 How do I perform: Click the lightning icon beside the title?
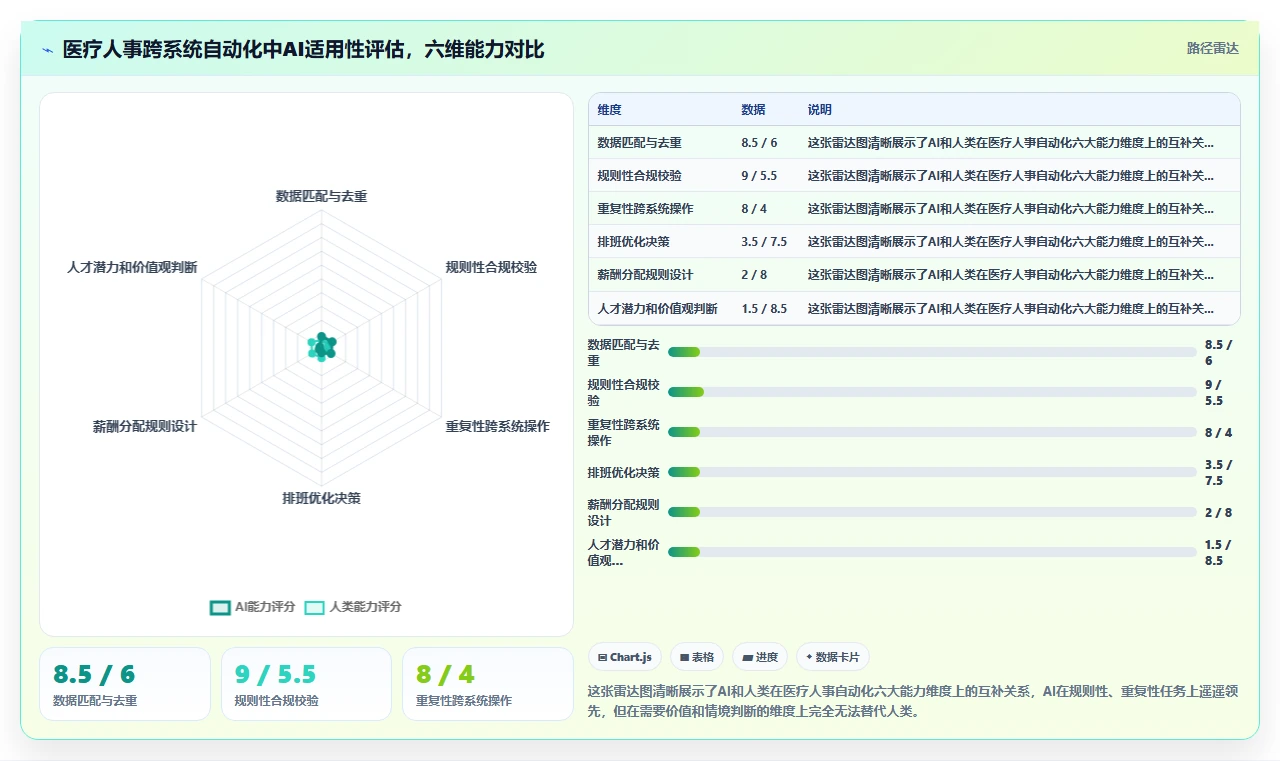(x=47, y=50)
